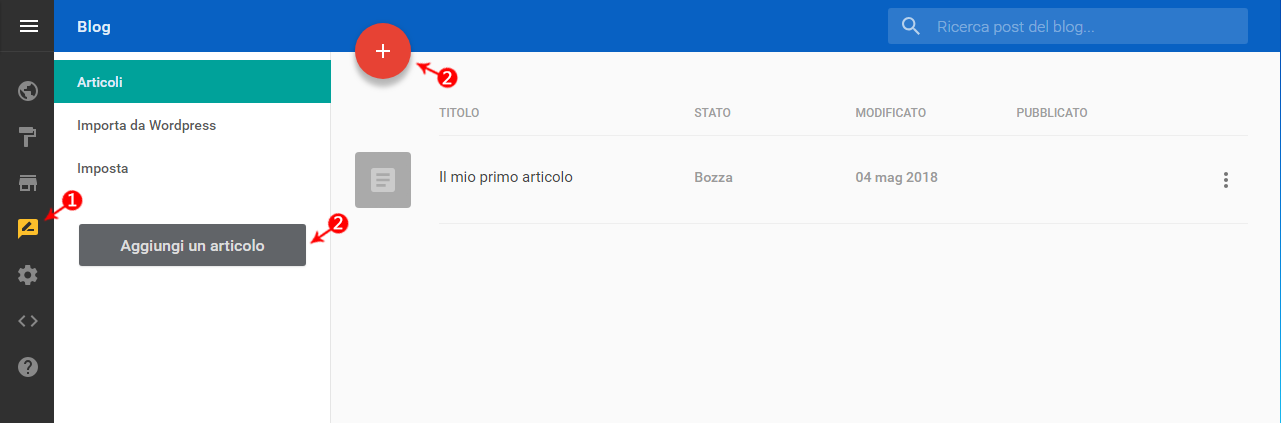1281x423 pixels.
Task: Open the hamburger menu icon
Action: point(28,26)
